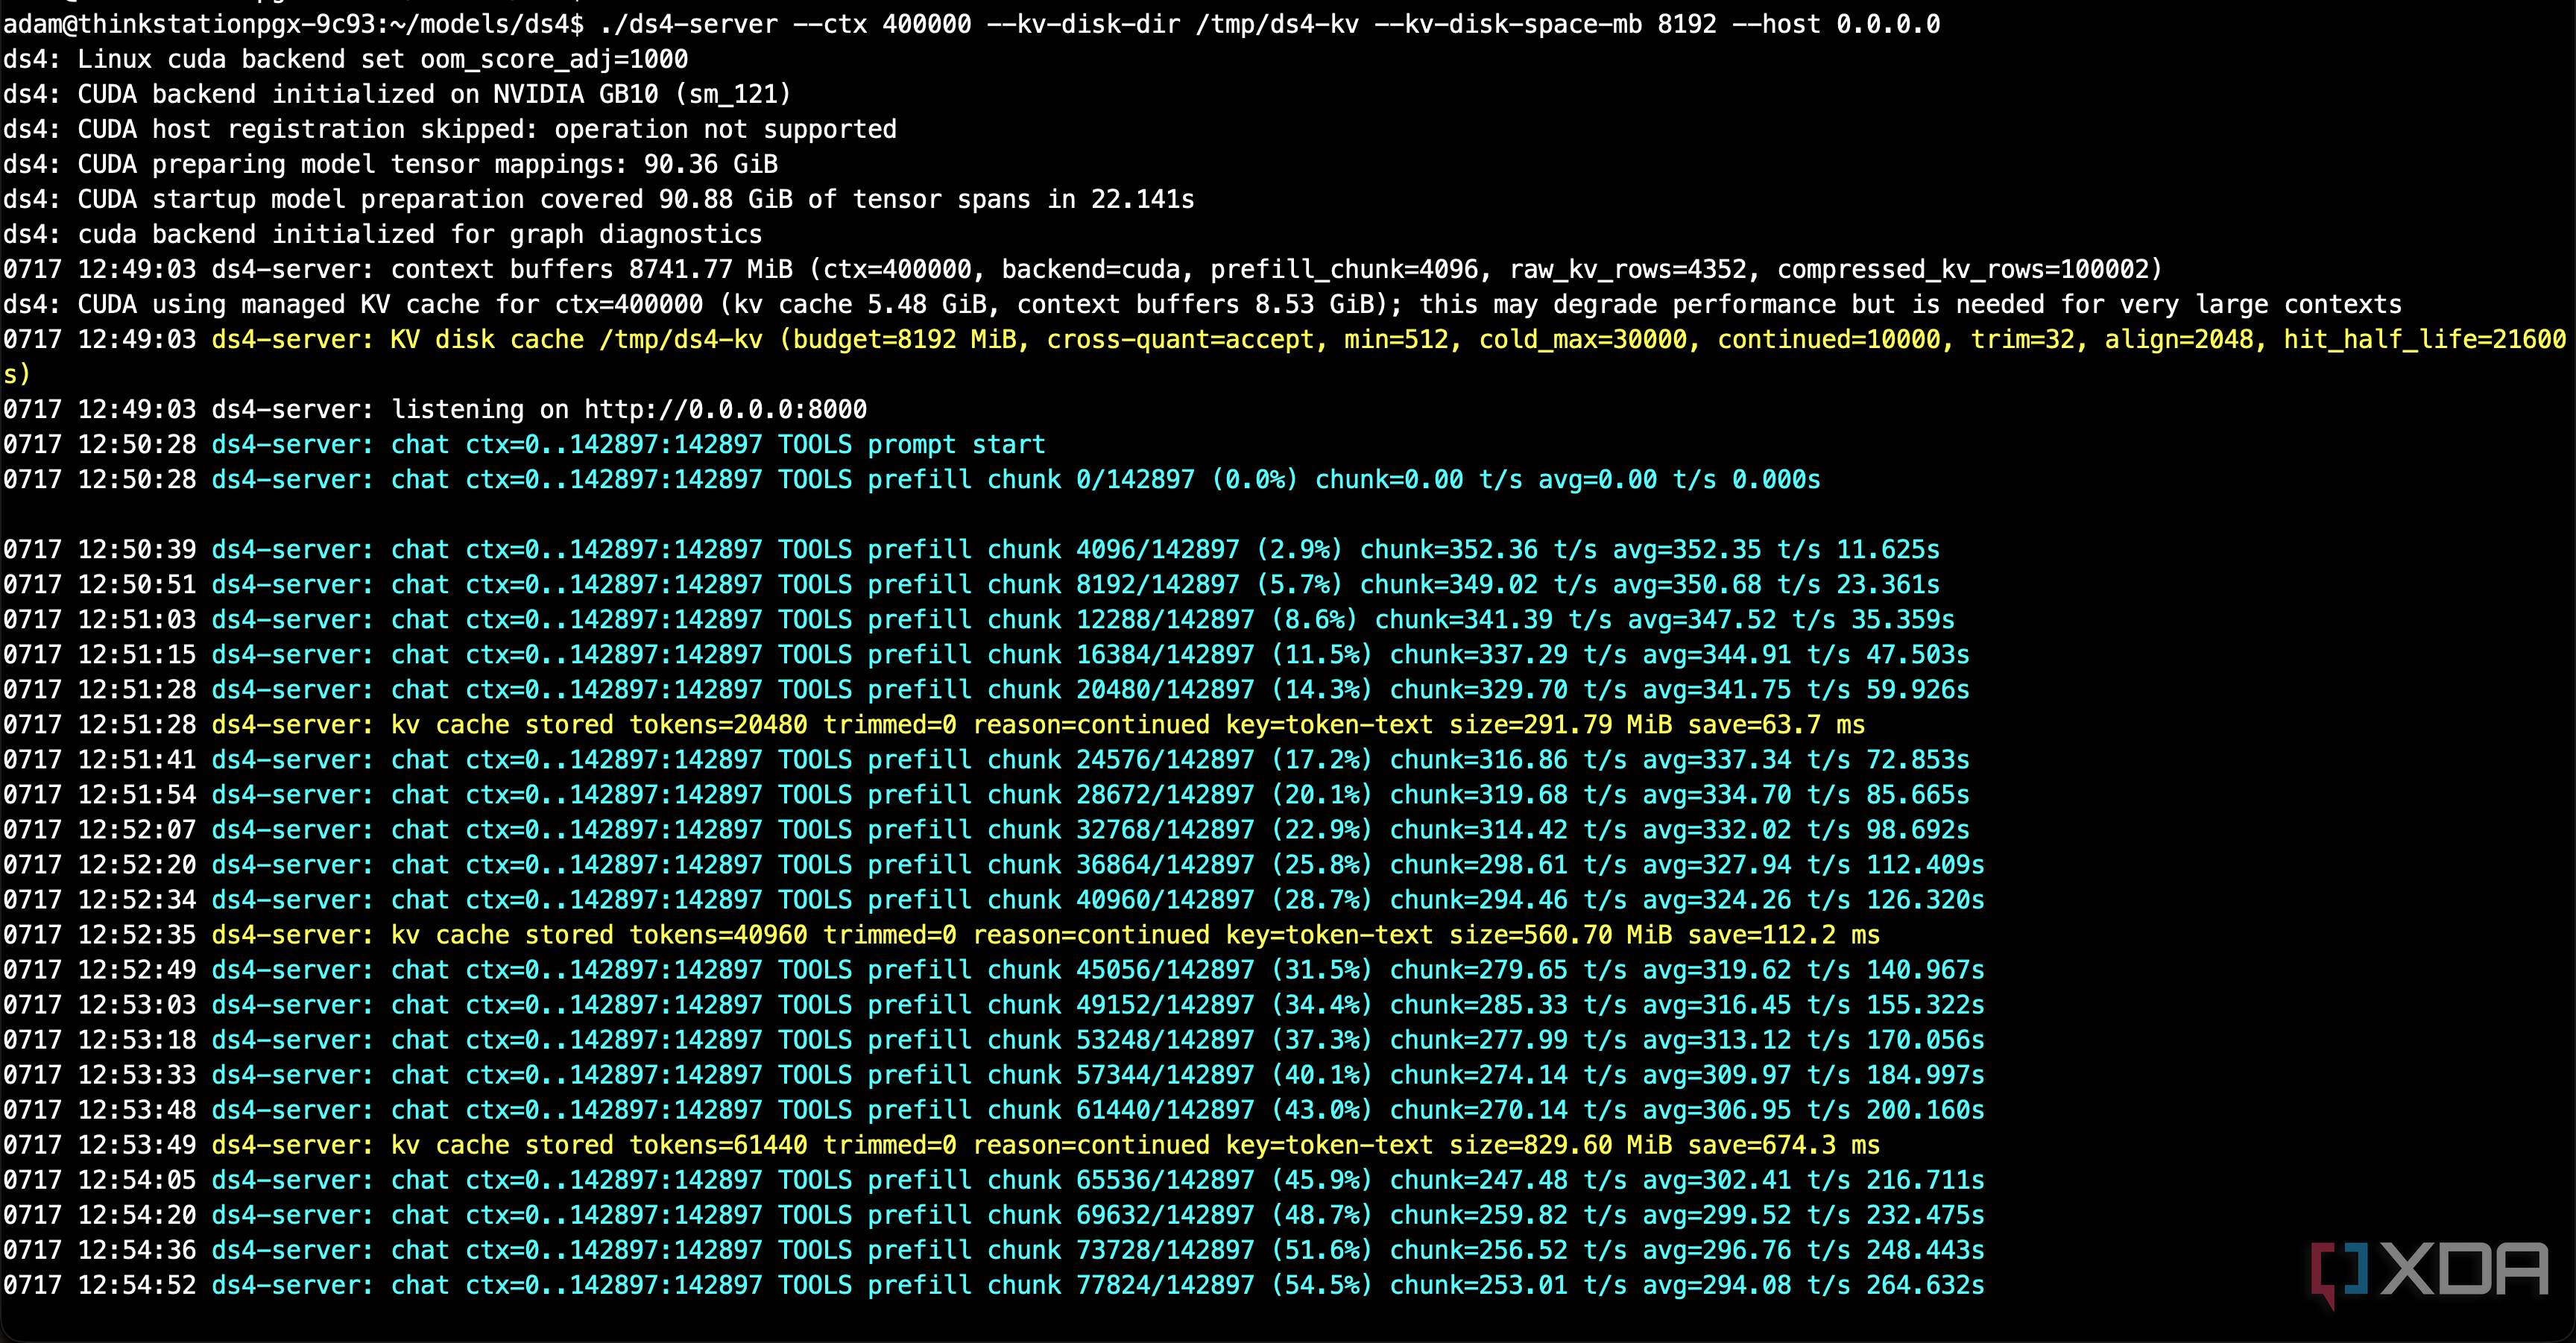Viewport: 2576px width, 1343px height.
Task: Click 'kv cache stored tokens=61440' line
Action: click(x=941, y=1144)
